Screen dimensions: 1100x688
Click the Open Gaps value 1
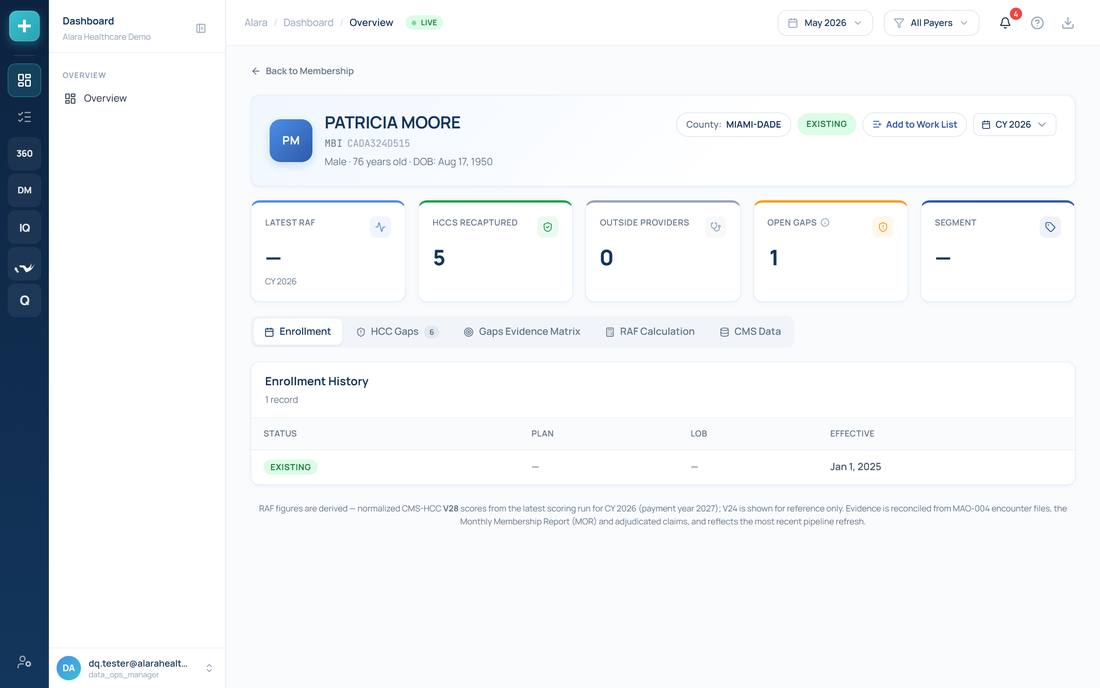[x=774, y=258]
